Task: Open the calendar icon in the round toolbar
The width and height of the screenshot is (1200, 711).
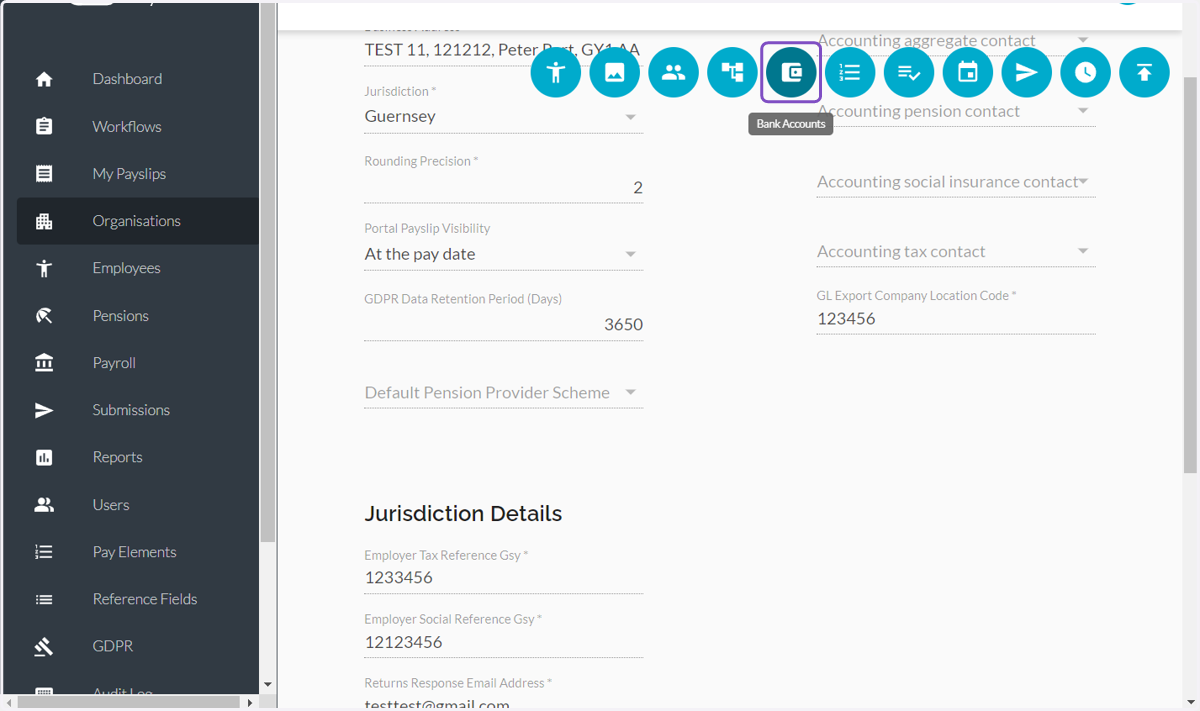Action: pos(968,72)
